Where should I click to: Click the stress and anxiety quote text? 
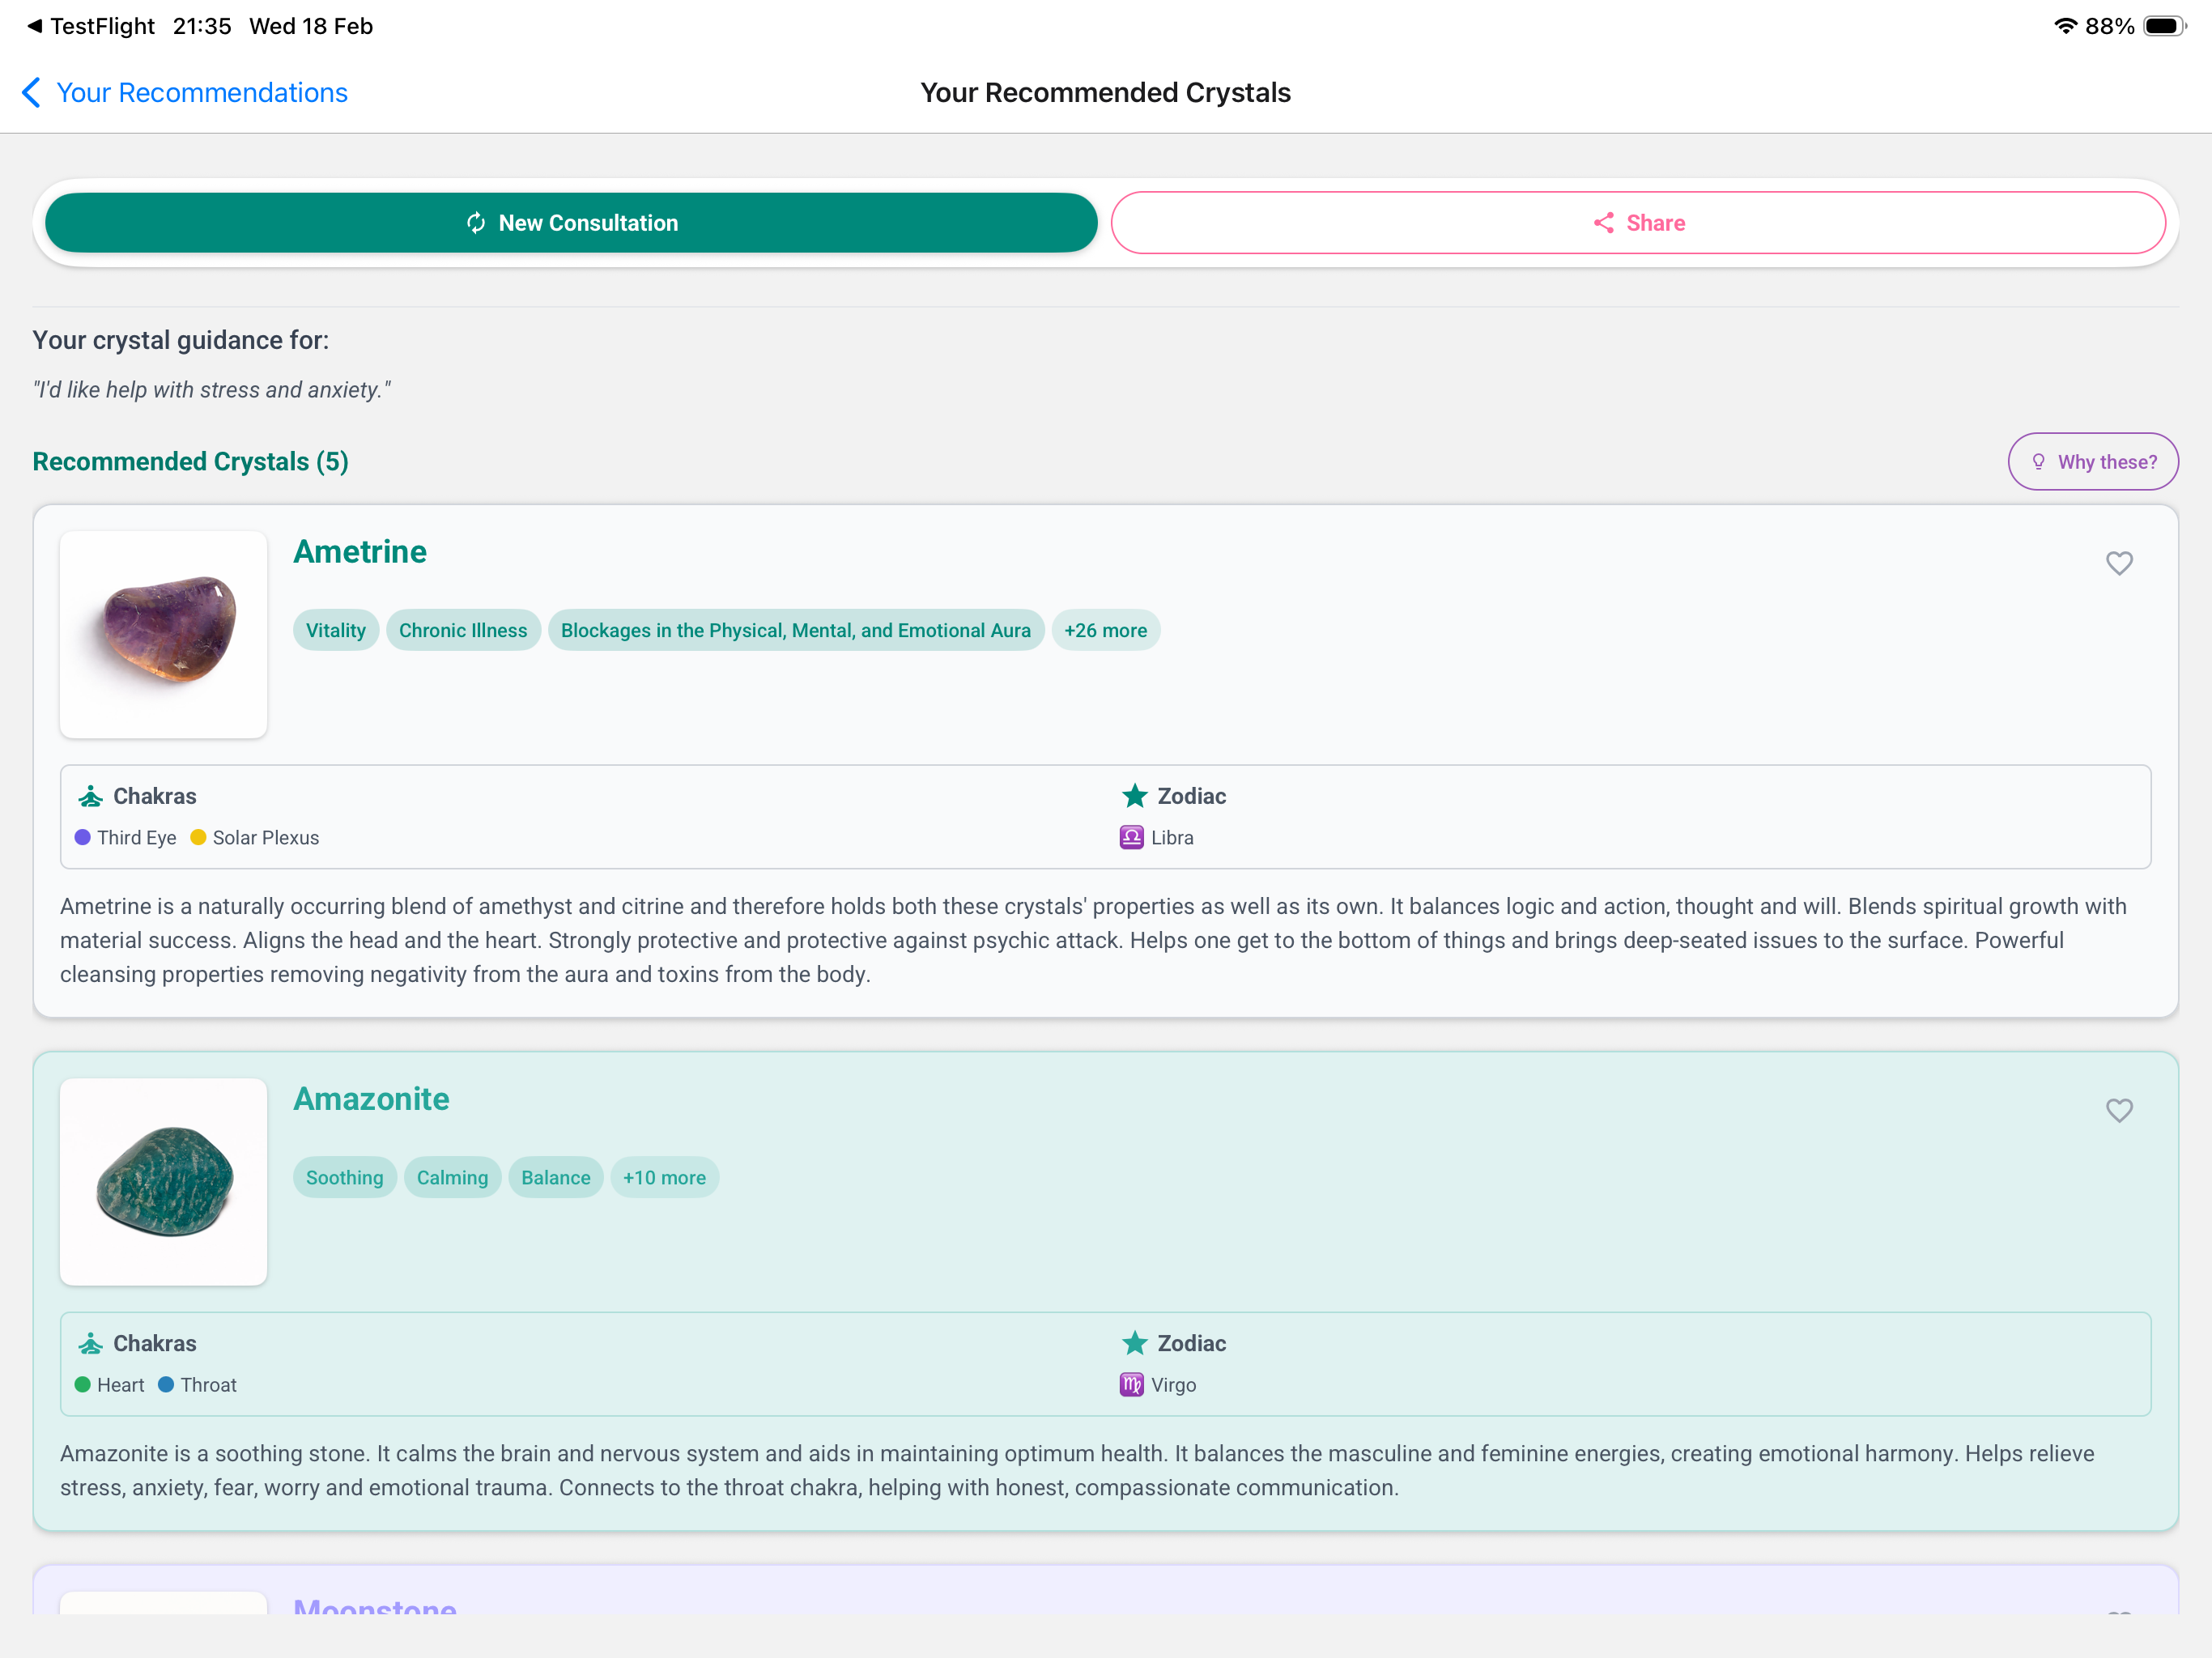point(211,390)
